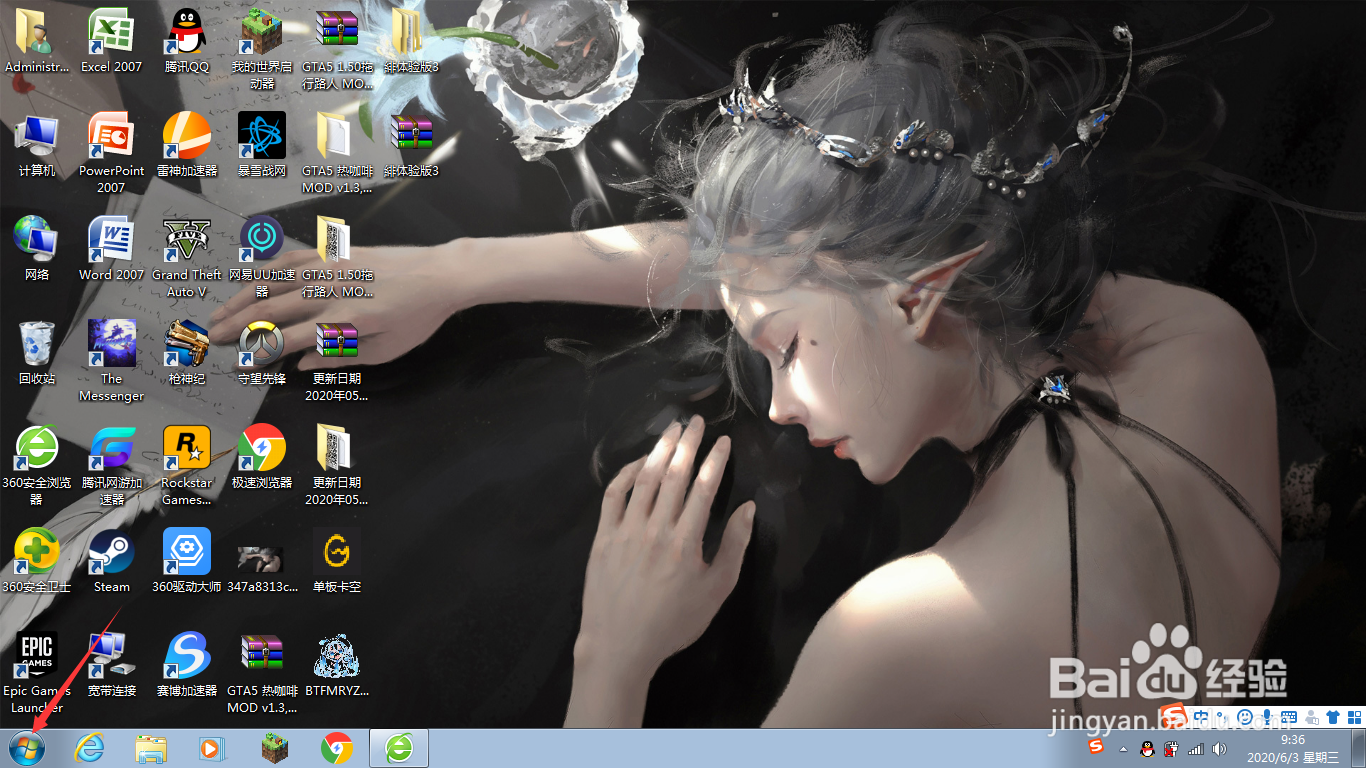Launch the 单板卡空 desktop icon
This screenshot has height=768, width=1366.
(337, 551)
